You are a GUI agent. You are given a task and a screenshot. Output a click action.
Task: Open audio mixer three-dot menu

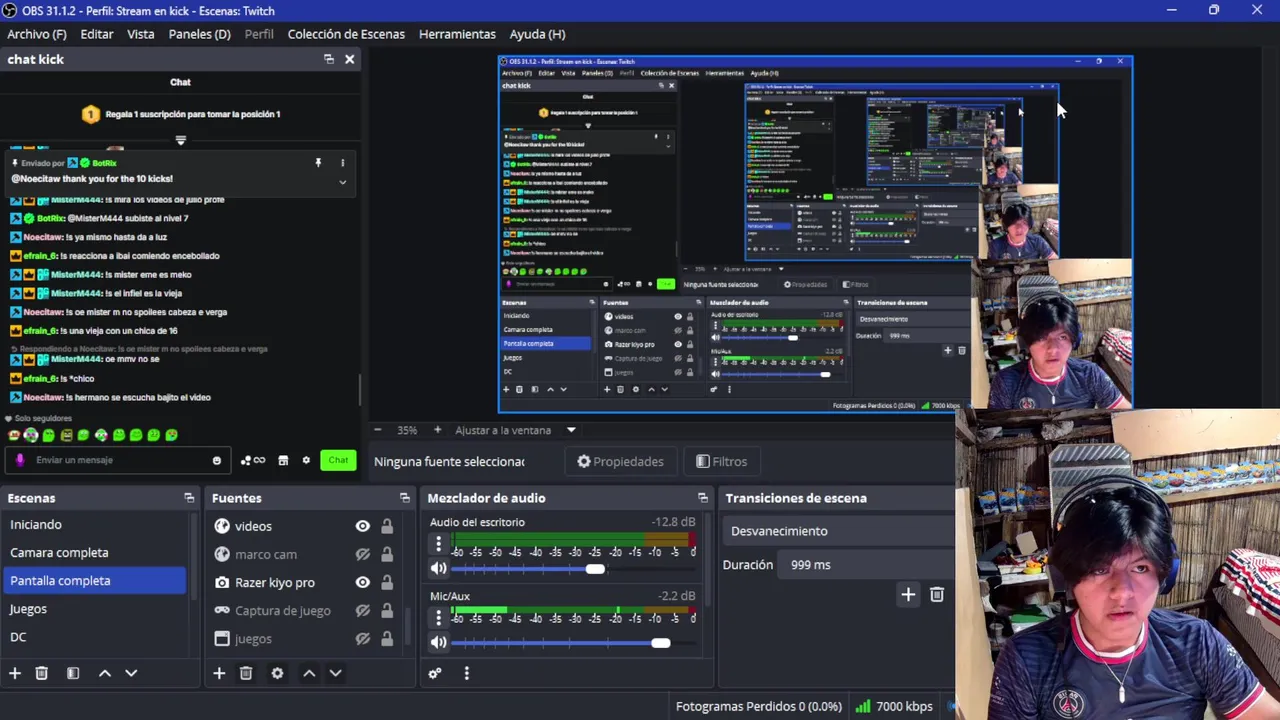pos(466,673)
